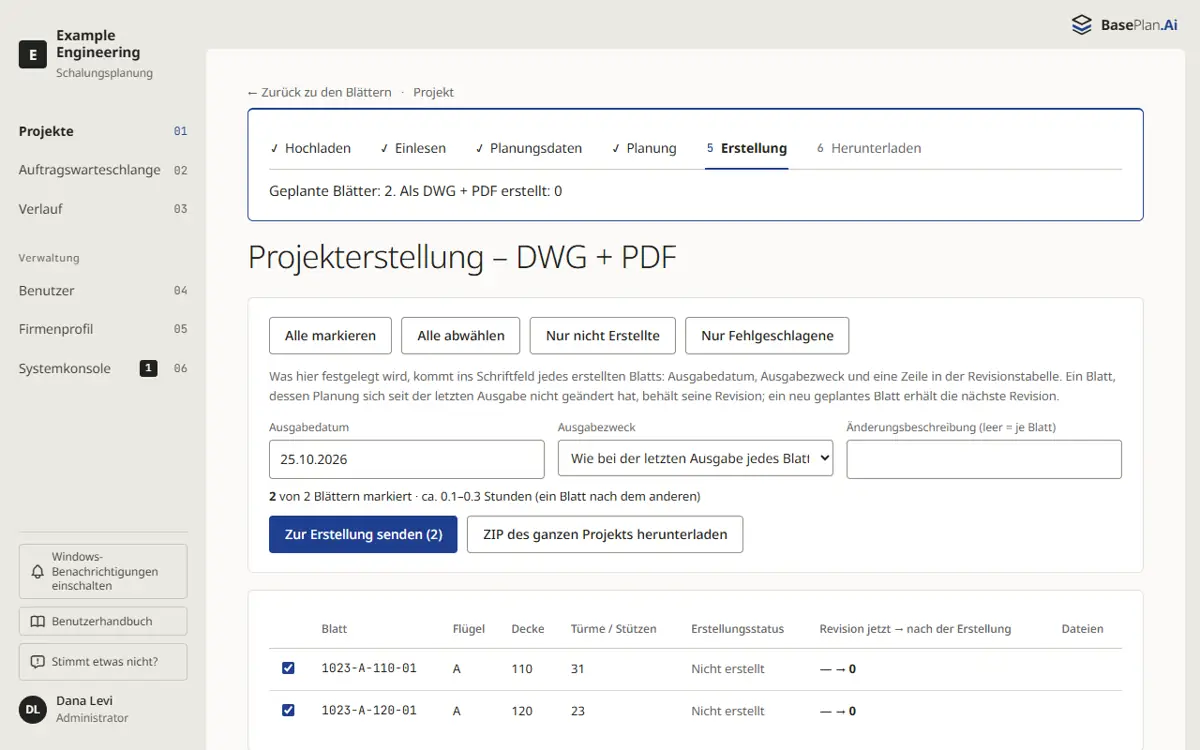Open Firmenprofil in the sidebar
The width and height of the screenshot is (1200, 750).
coord(103,329)
